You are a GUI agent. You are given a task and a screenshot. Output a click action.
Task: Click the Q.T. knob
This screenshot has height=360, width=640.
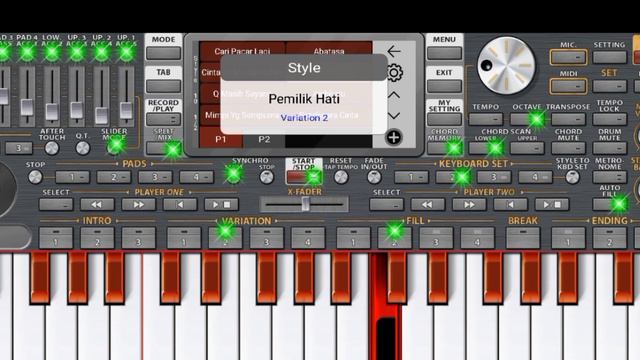(x=82, y=149)
